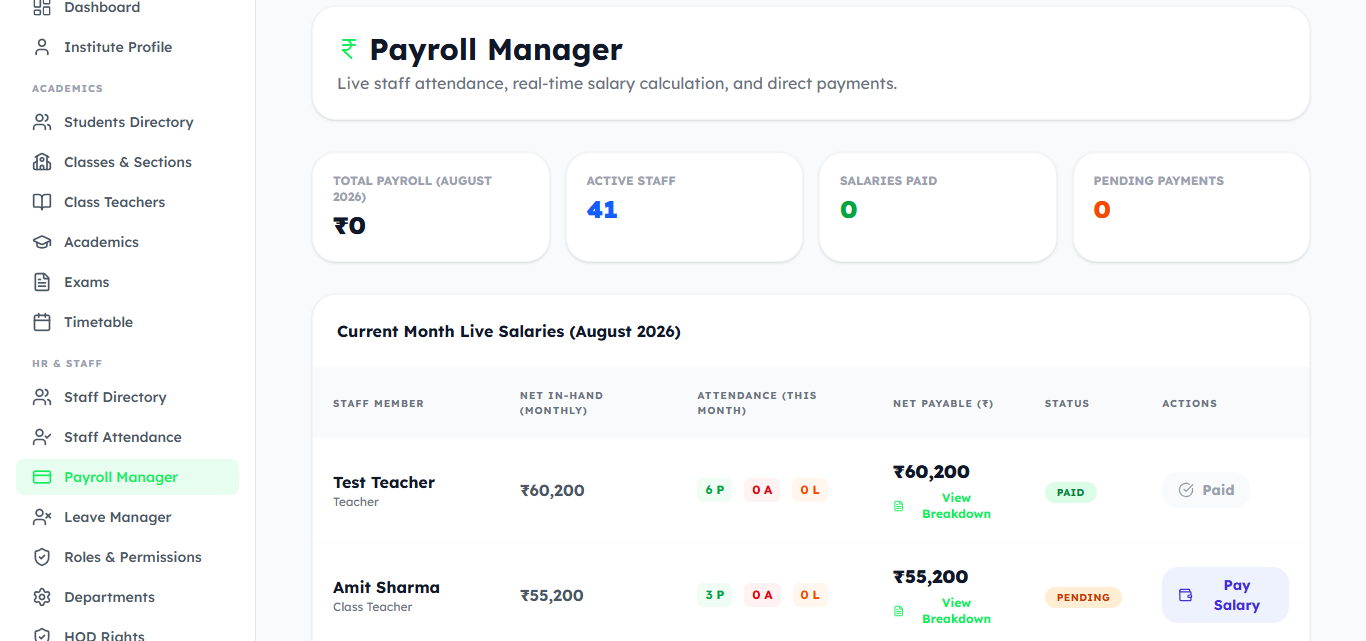The height and width of the screenshot is (641, 1366).
Task: Click the Test Teacher staff name
Action: [384, 482]
